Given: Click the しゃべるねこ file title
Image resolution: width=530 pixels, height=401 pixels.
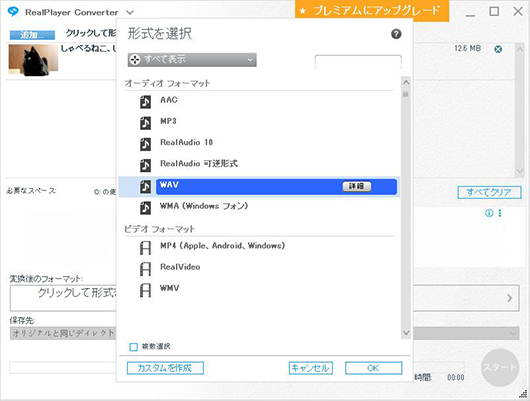Looking at the screenshot, I should (x=88, y=48).
